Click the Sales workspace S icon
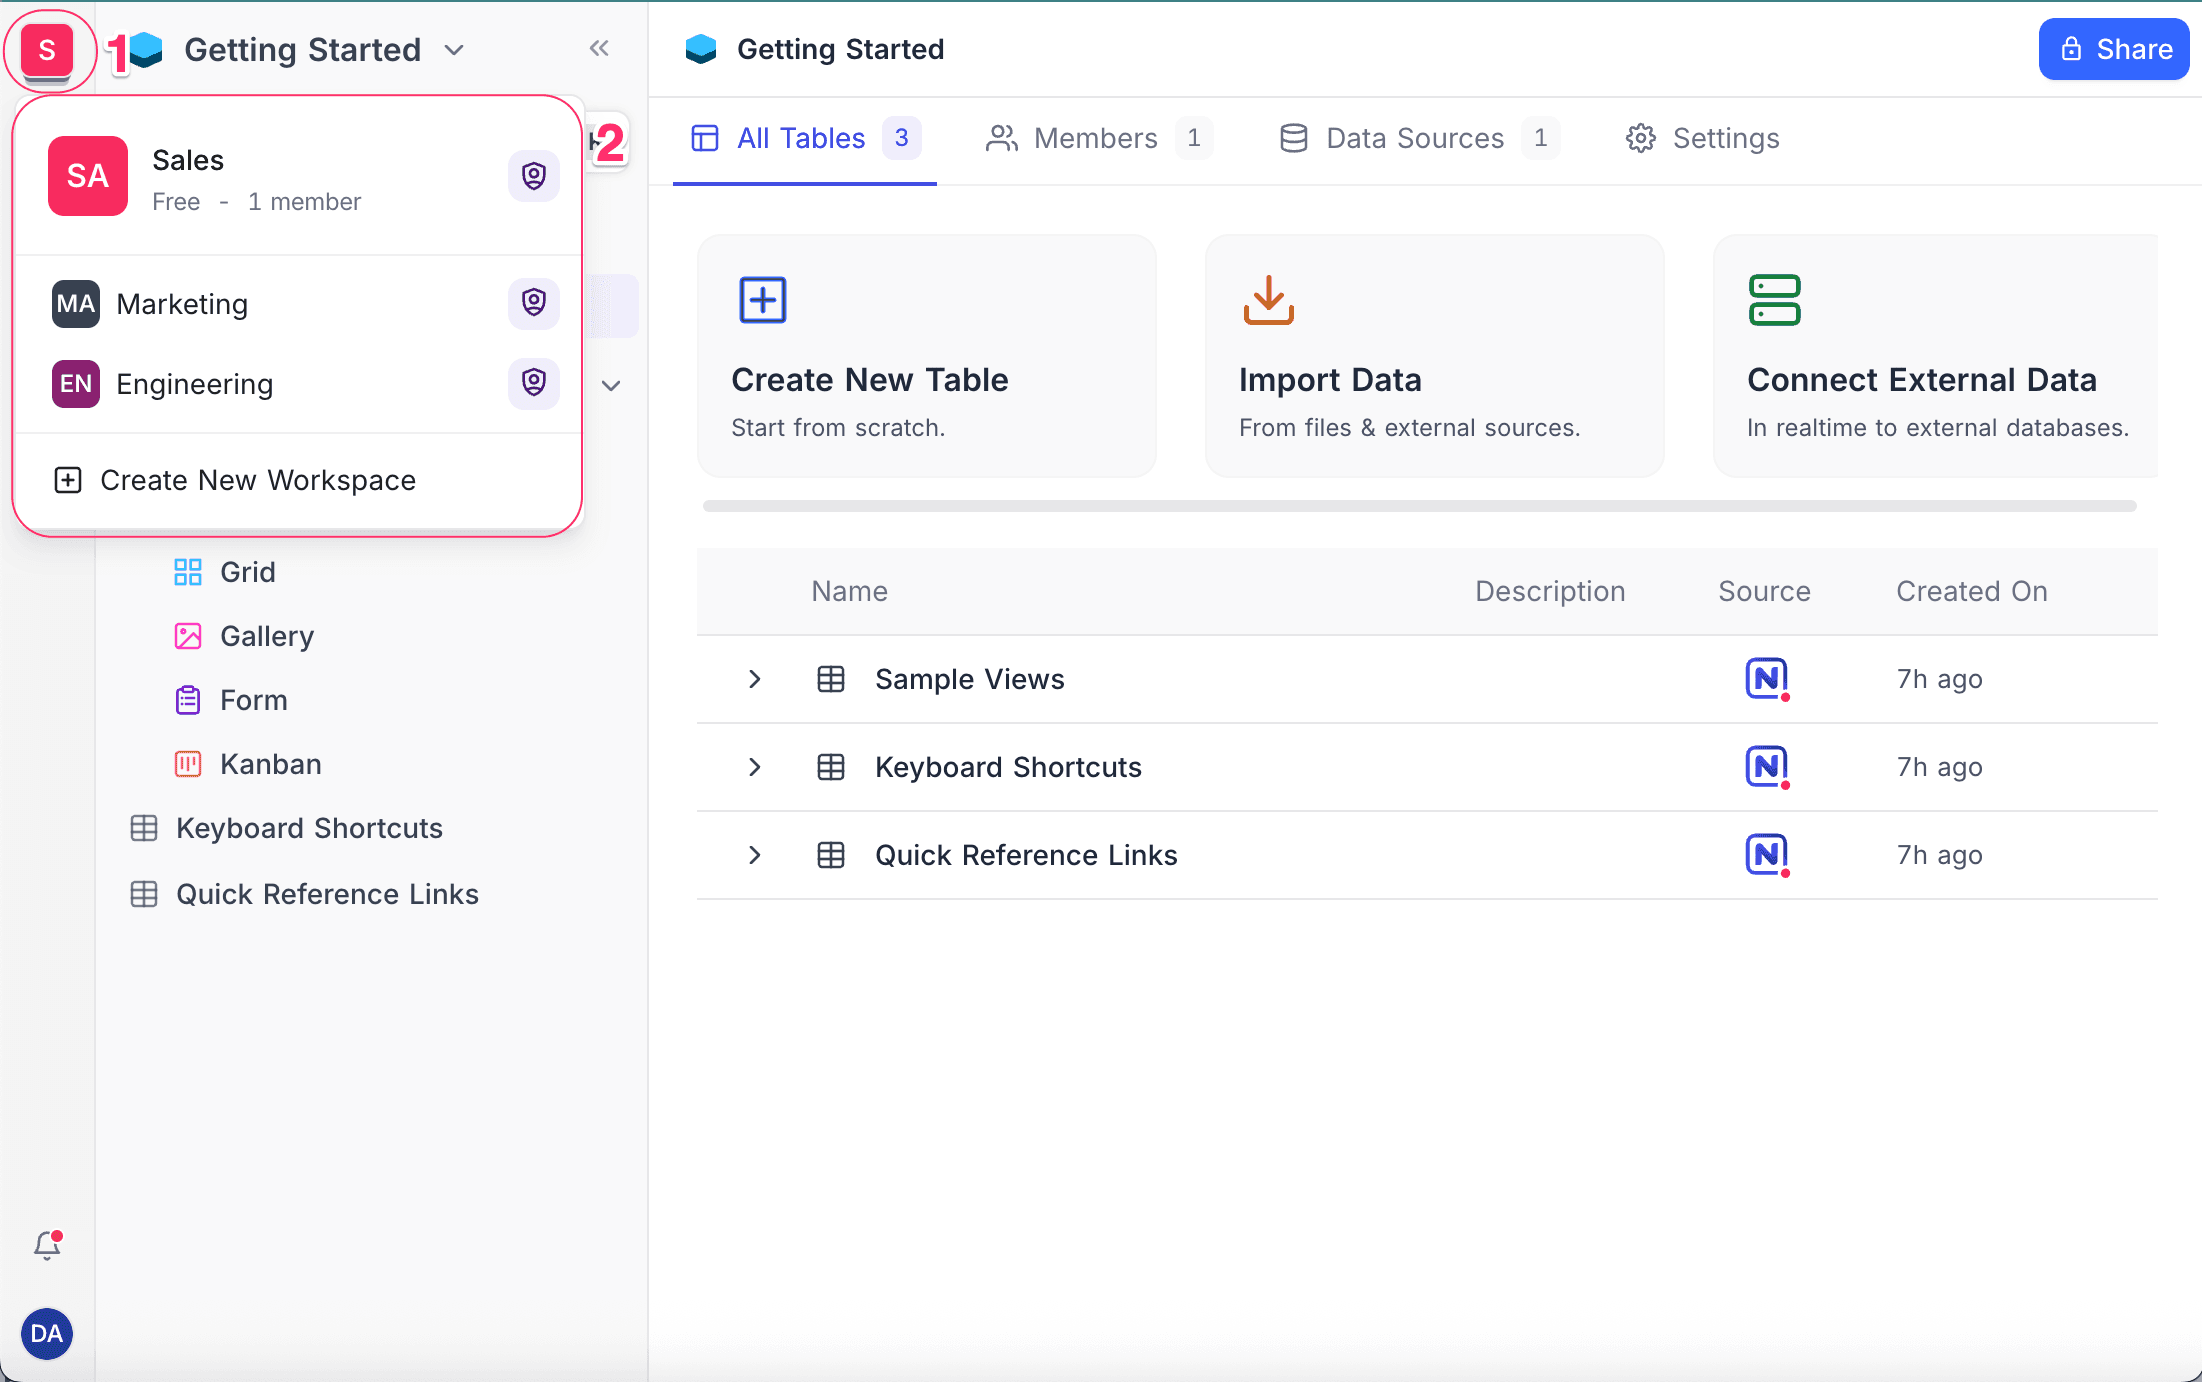 point(47,50)
